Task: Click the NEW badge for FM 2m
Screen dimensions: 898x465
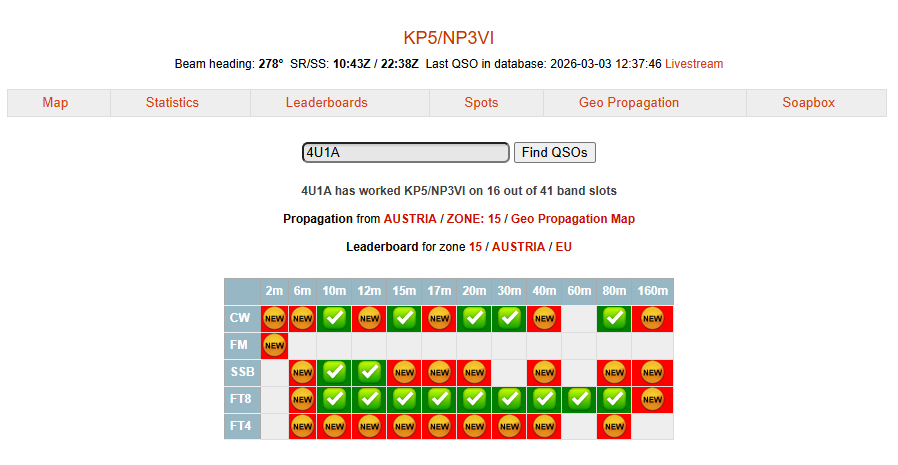Action: tap(274, 345)
